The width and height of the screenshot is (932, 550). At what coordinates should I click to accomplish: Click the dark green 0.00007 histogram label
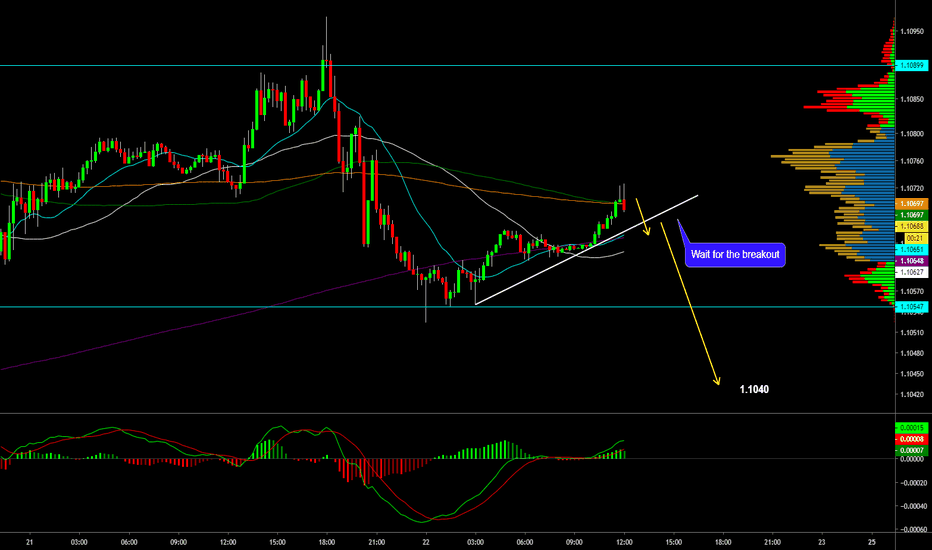[x=911, y=450]
